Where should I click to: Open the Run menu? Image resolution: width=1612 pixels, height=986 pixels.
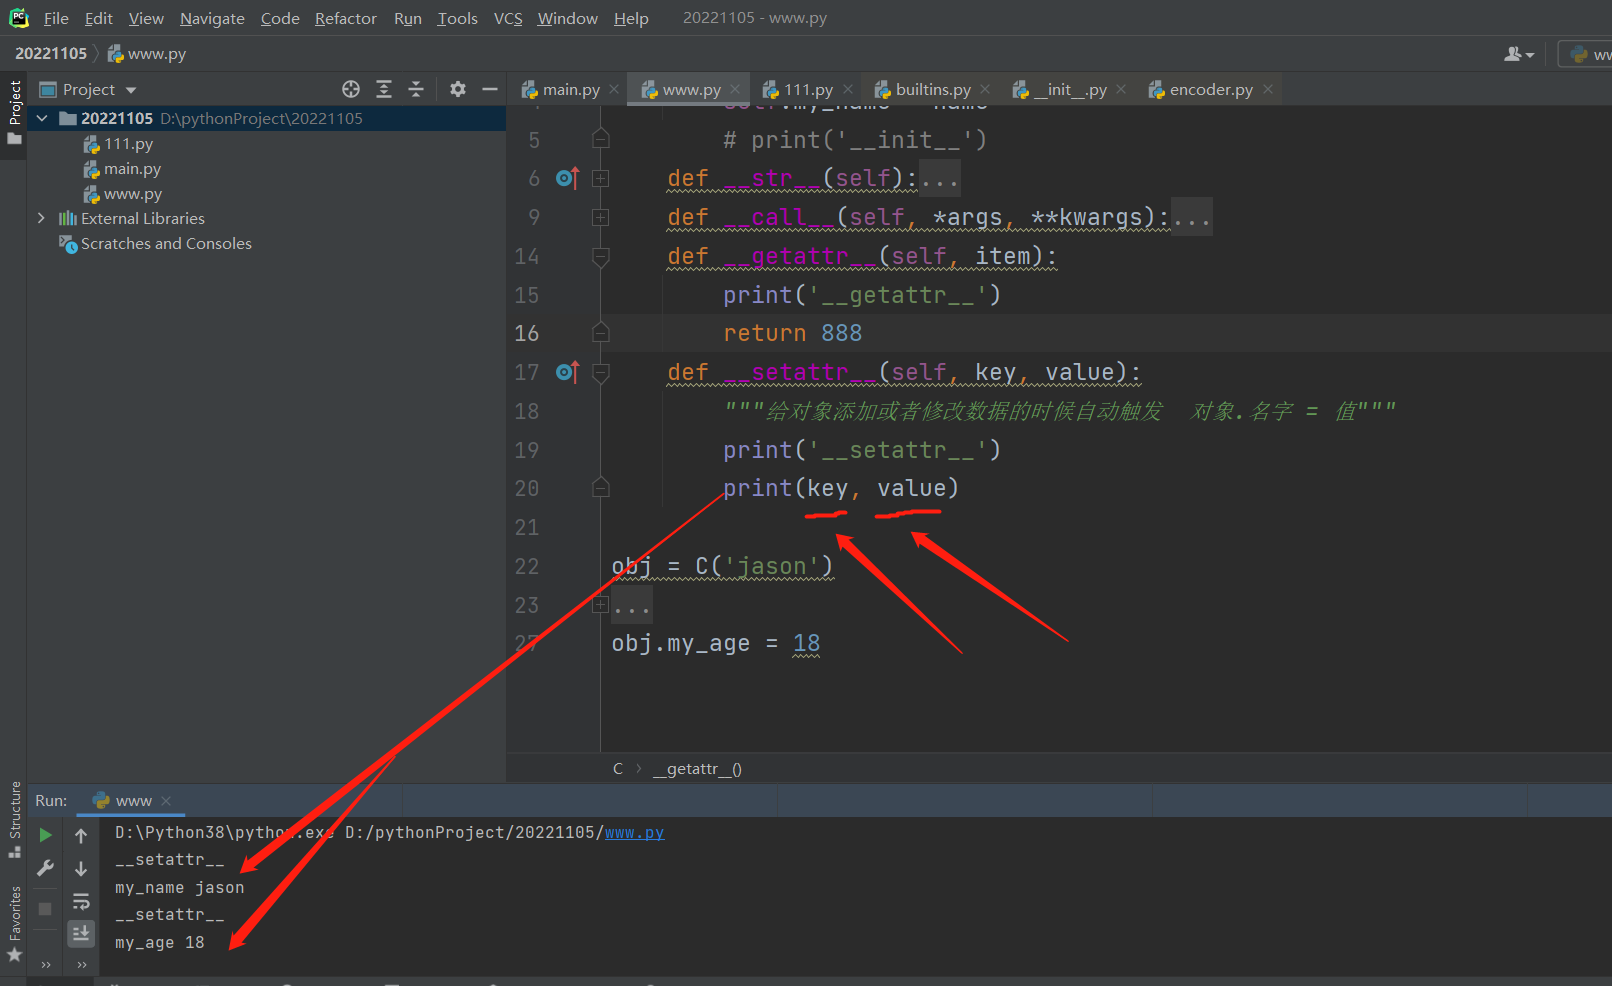[x=408, y=18]
